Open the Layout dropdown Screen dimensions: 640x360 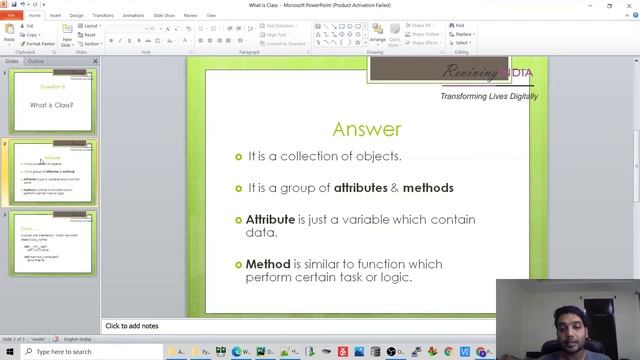pyautogui.click(x=89, y=26)
